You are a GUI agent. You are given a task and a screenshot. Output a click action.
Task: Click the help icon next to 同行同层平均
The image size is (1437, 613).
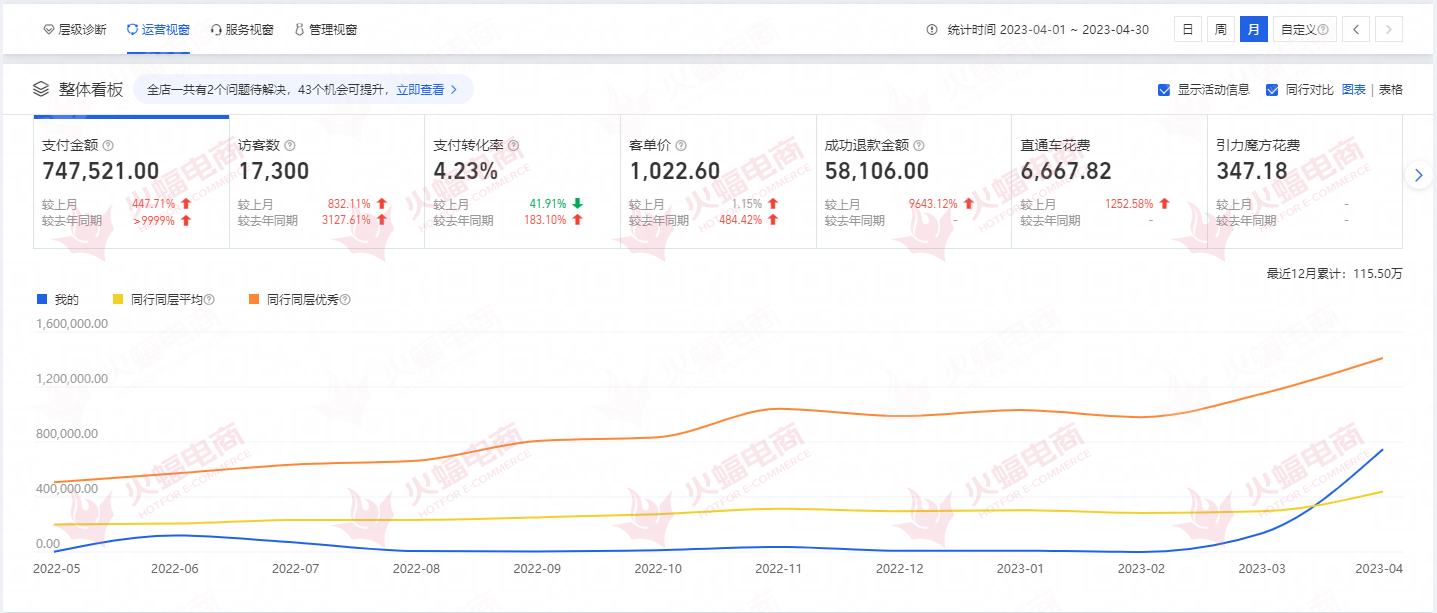[x=210, y=300]
